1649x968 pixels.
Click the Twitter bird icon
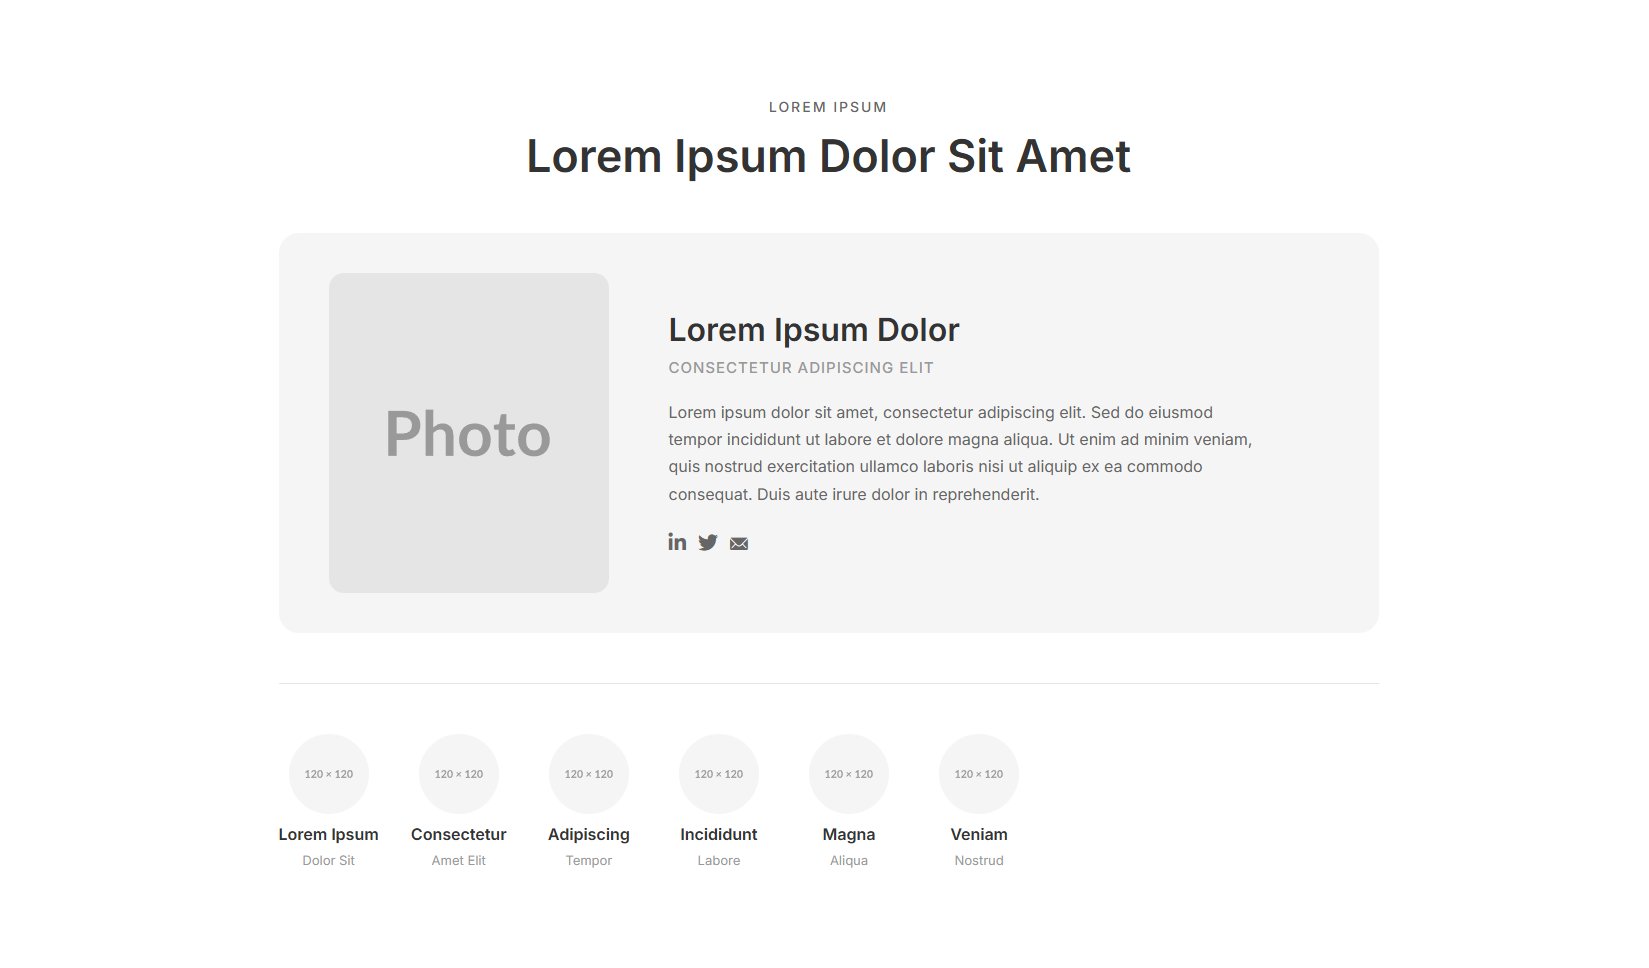[x=708, y=543]
